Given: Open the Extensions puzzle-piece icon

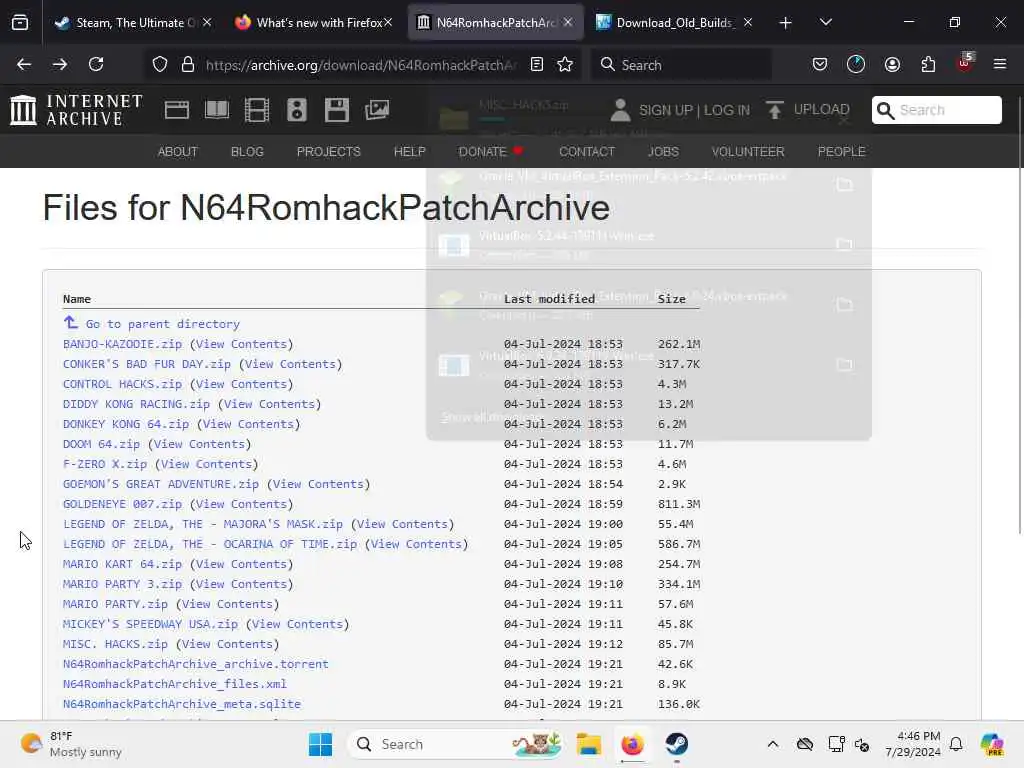Looking at the screenshot, I should pos(928,65).
